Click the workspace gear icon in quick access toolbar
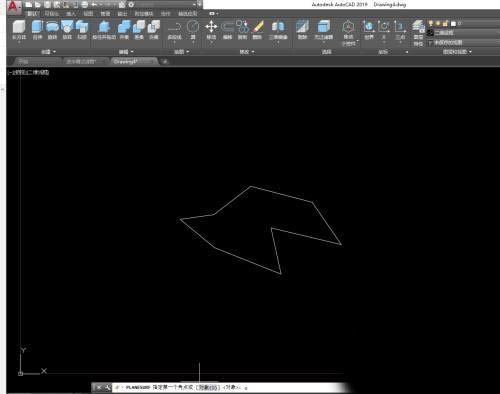Viewport: 500px width, 394px height. point(131,5)
